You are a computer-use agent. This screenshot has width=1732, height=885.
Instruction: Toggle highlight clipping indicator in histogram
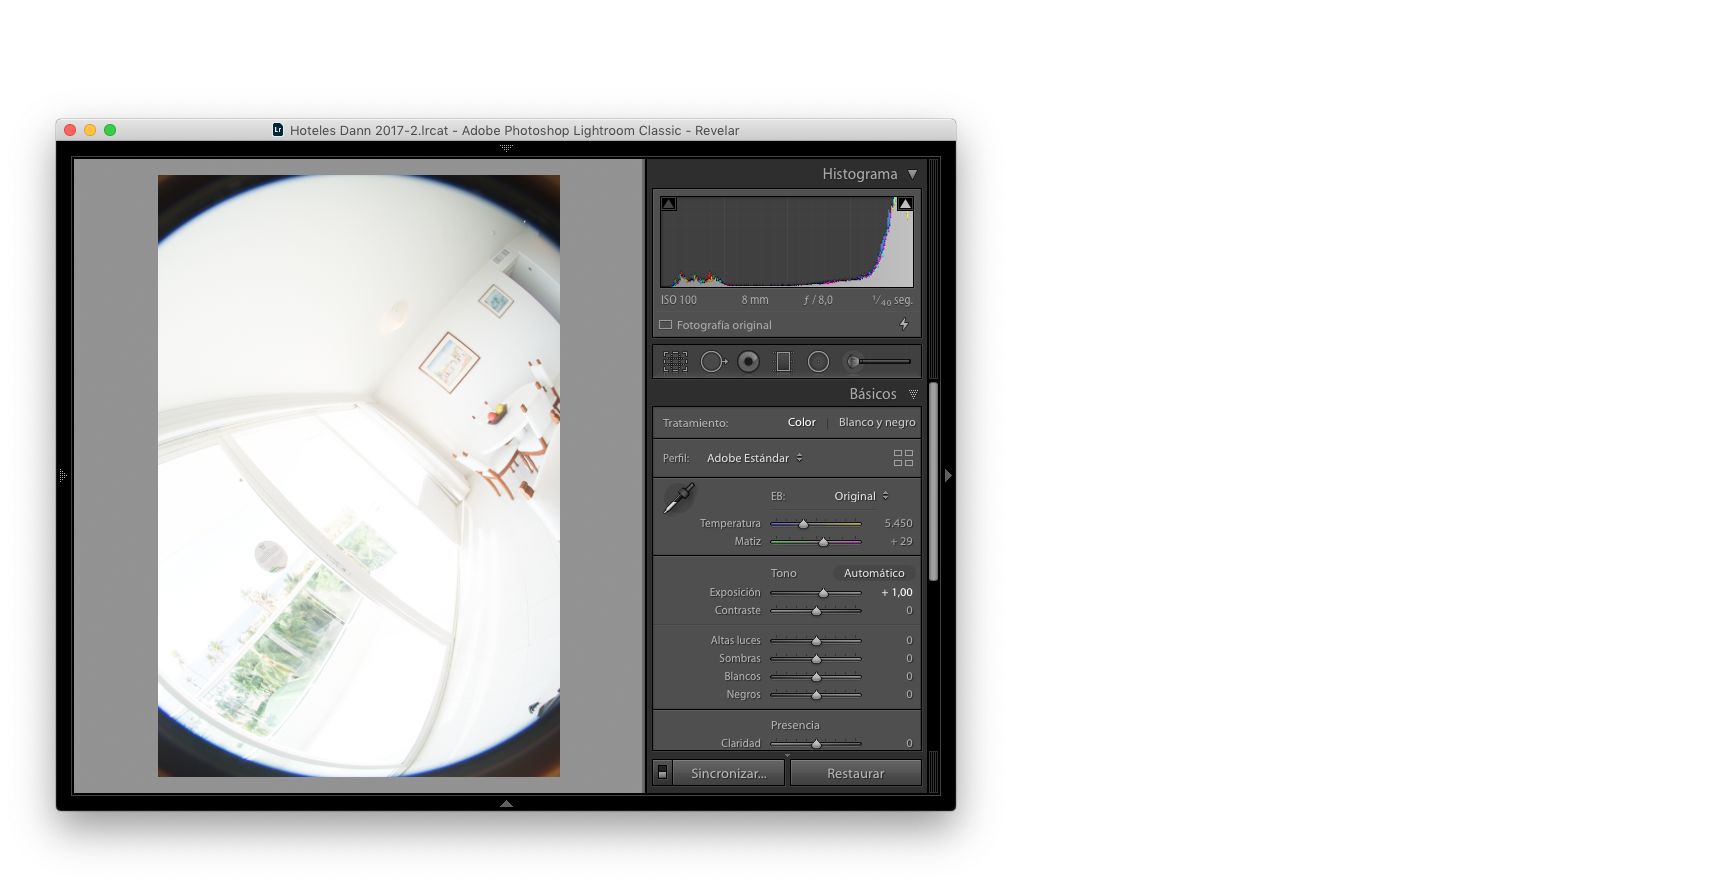[905, 204]
